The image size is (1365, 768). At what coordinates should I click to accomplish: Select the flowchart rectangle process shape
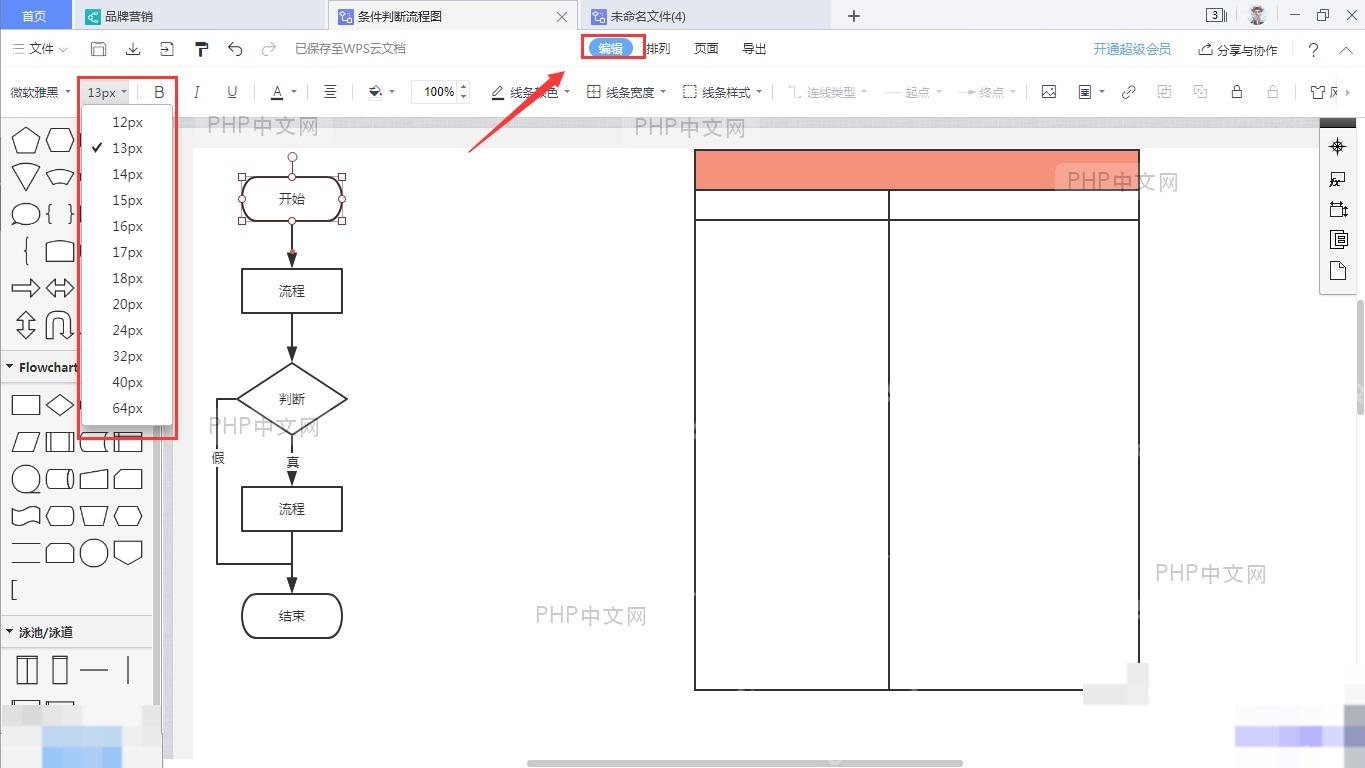pyautogui.click(x=25, y=405)
